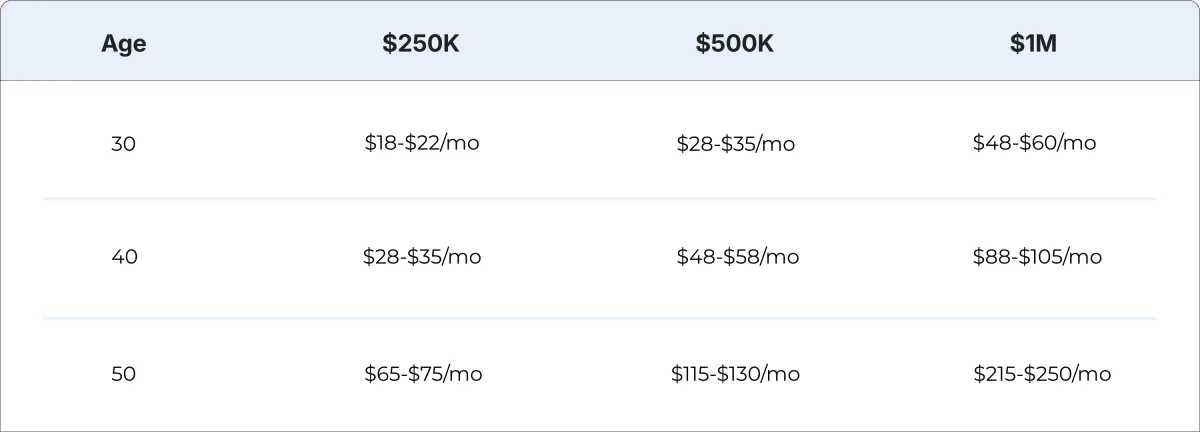Click the age 50 row label
The image size is (1200, 432).
pos(124,374)
